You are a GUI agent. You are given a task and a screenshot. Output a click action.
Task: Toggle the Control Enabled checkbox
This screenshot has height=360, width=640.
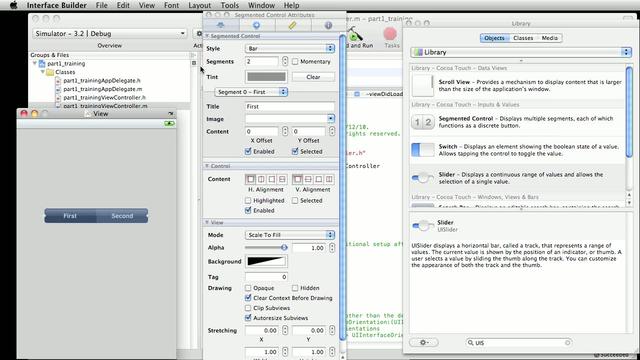pyautogui.click(x=248, y=210)
